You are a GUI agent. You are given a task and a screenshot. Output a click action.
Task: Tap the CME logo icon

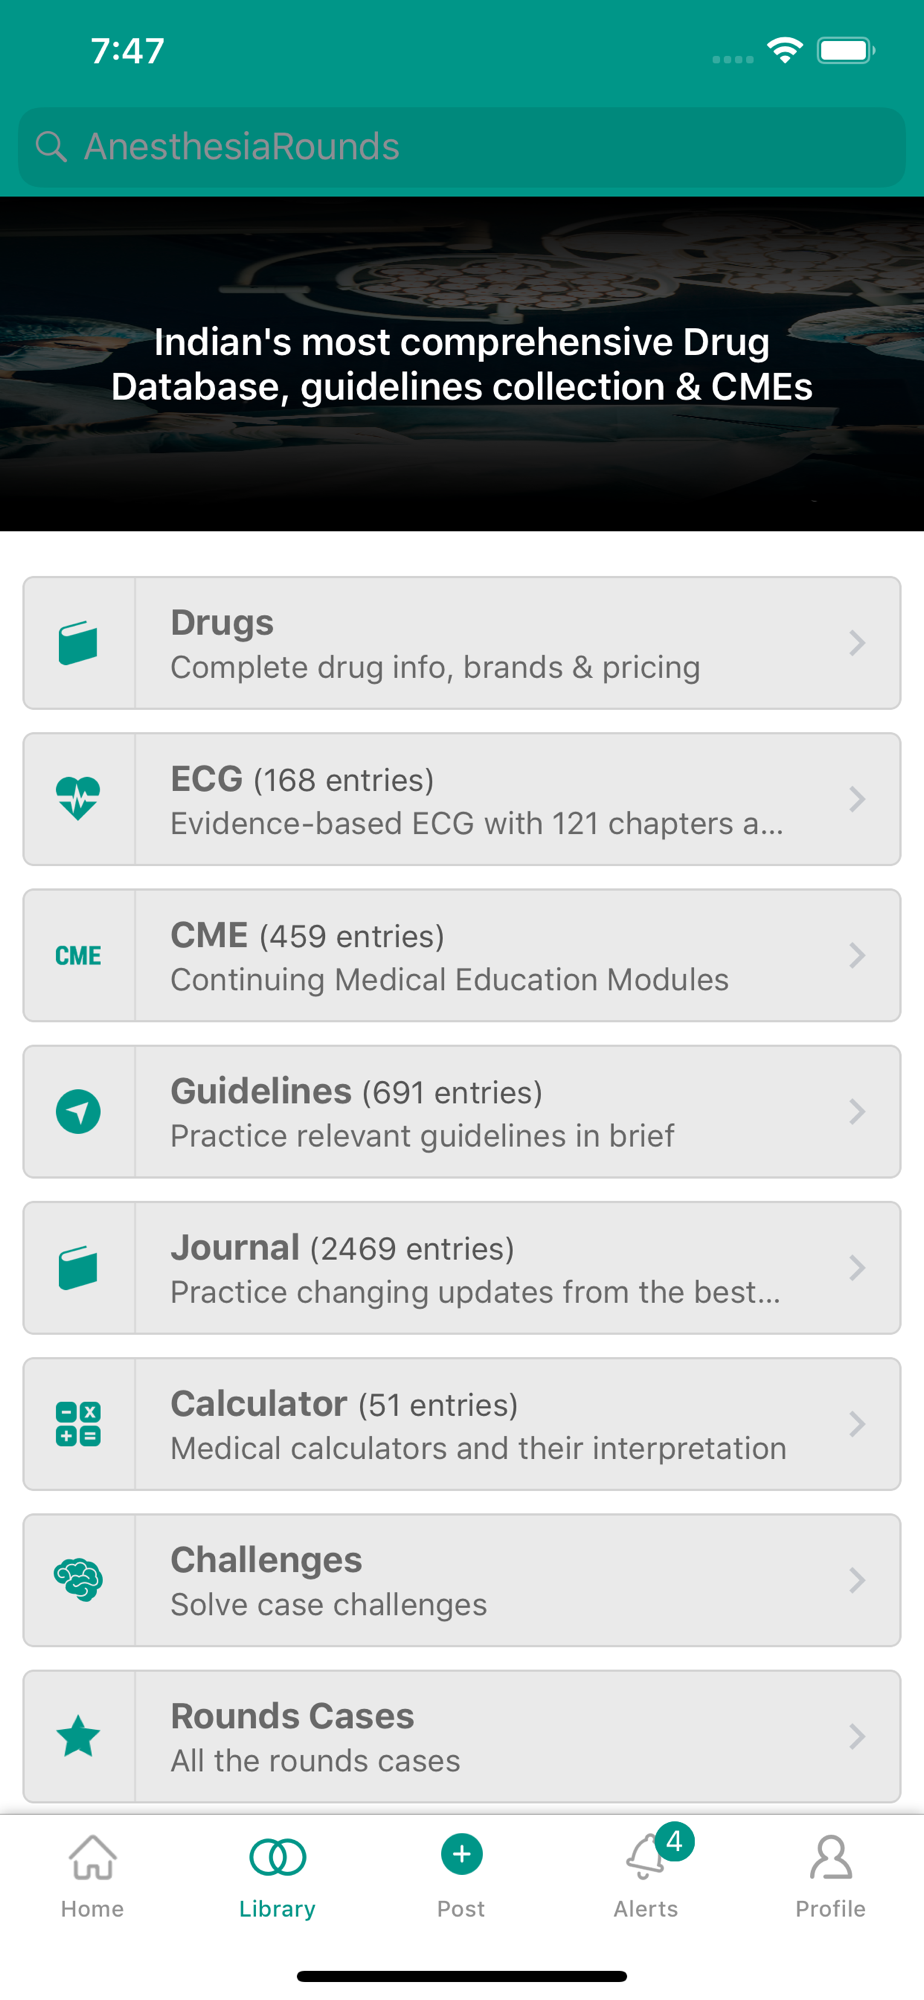coord(78,956)
